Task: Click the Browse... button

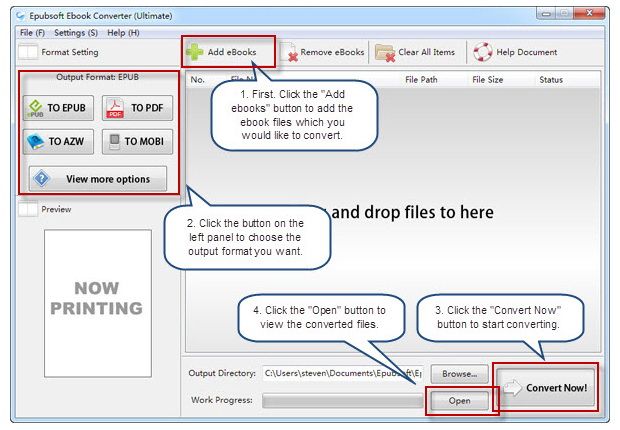Action: click(459, 374)
